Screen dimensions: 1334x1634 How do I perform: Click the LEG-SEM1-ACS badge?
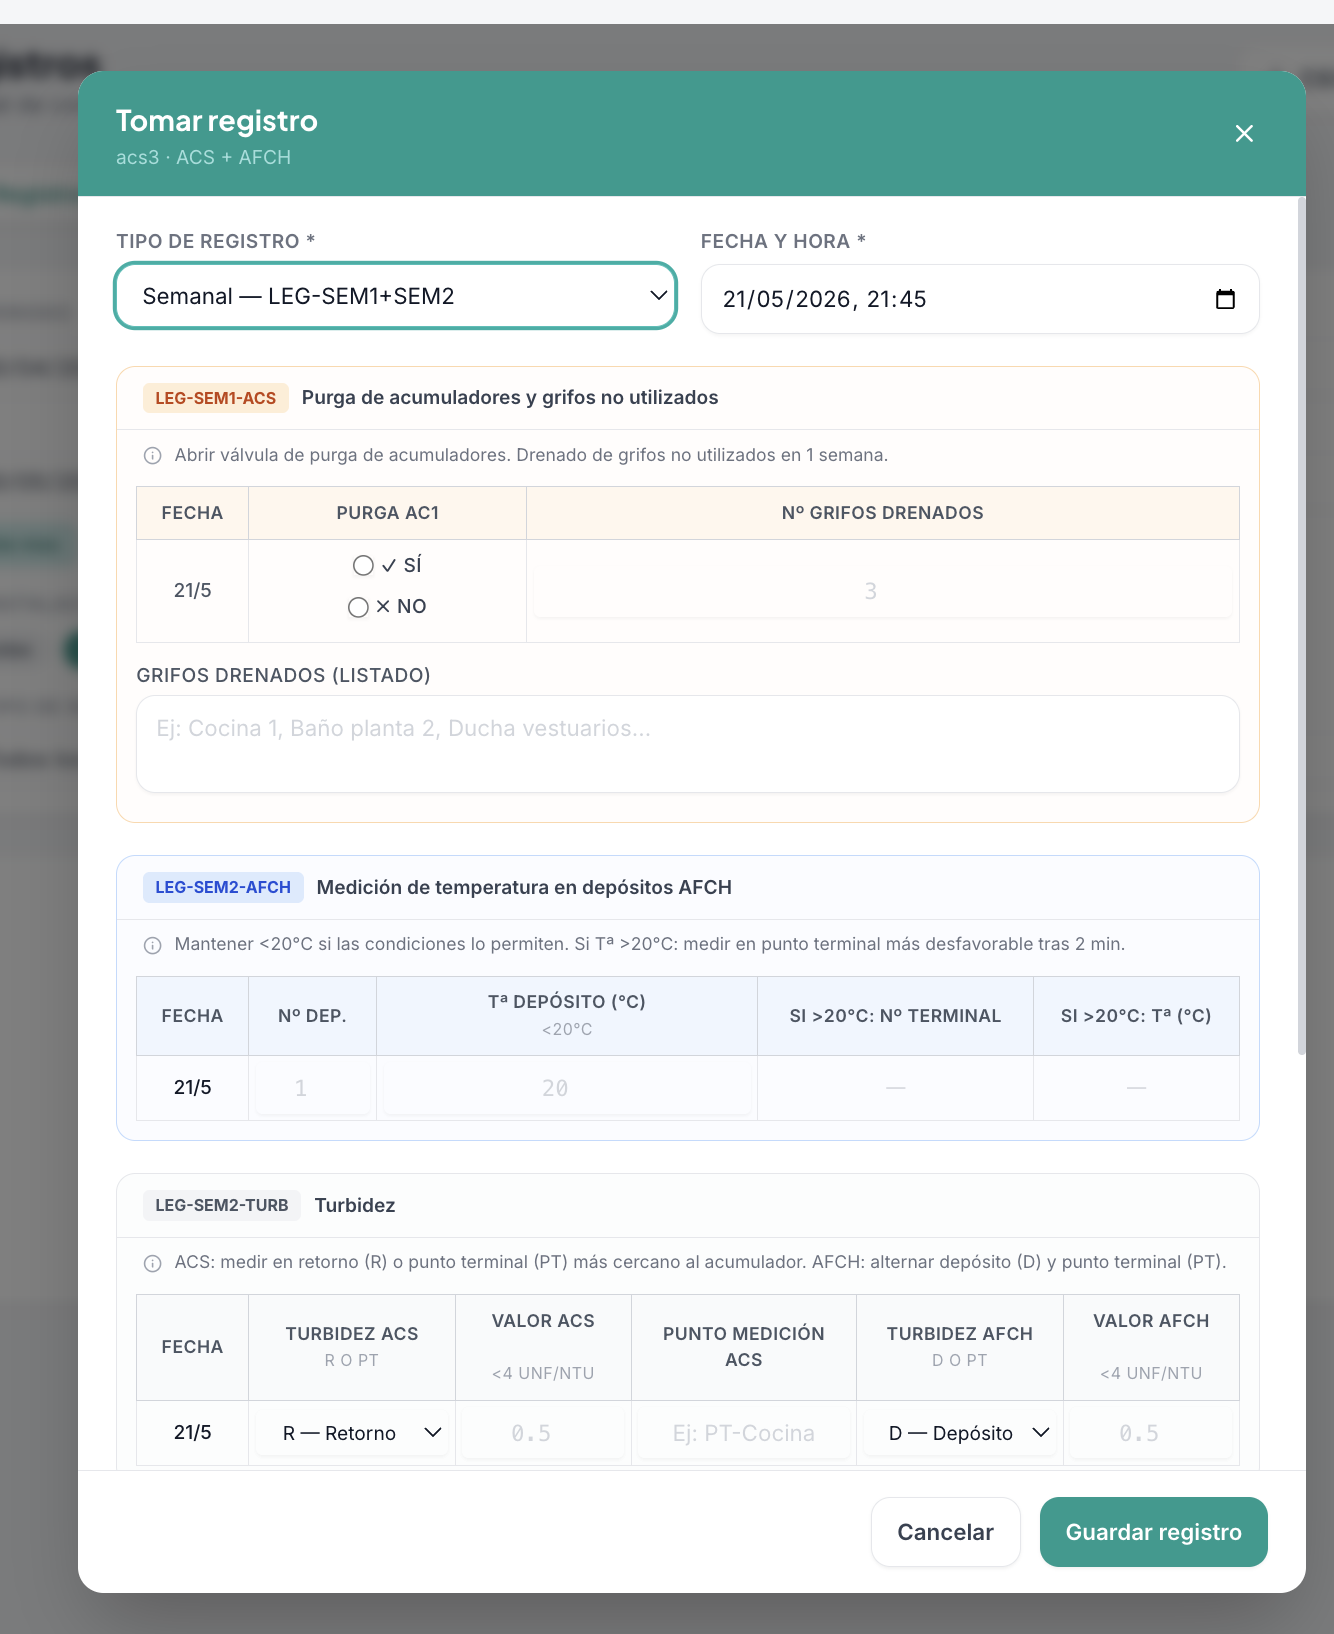coord(216,398)
